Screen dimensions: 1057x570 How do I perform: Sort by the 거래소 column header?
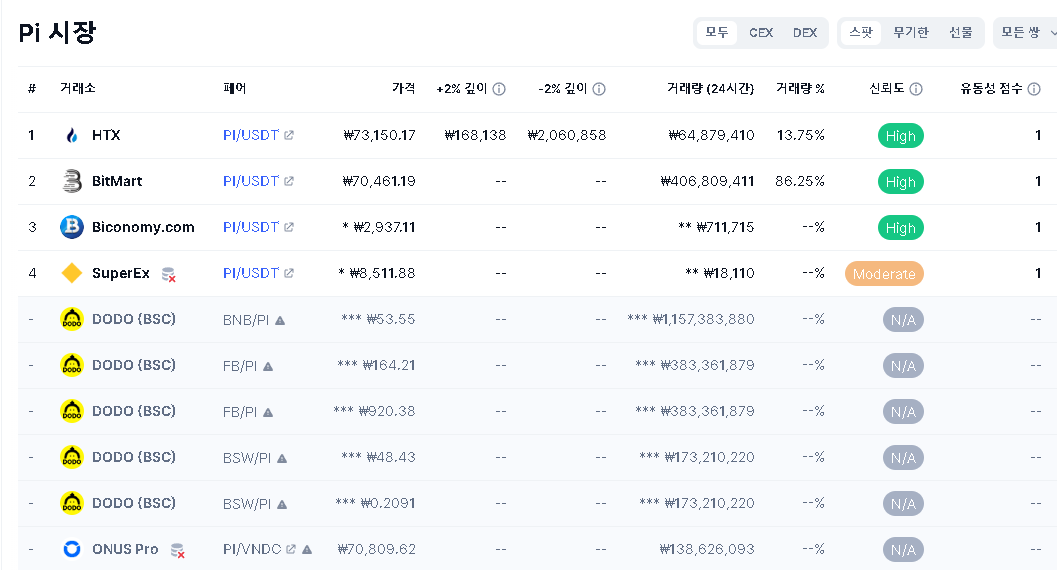78,88
